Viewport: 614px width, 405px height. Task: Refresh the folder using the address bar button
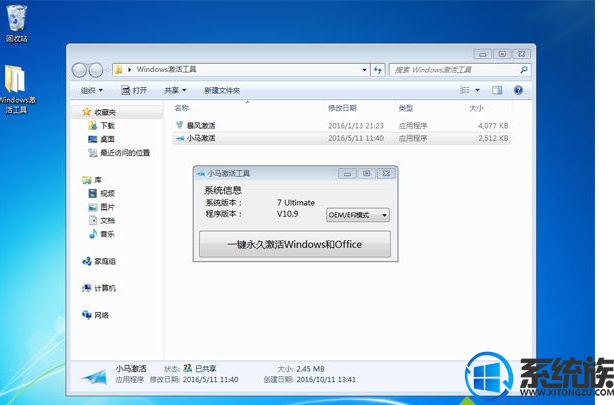[378, 70]
